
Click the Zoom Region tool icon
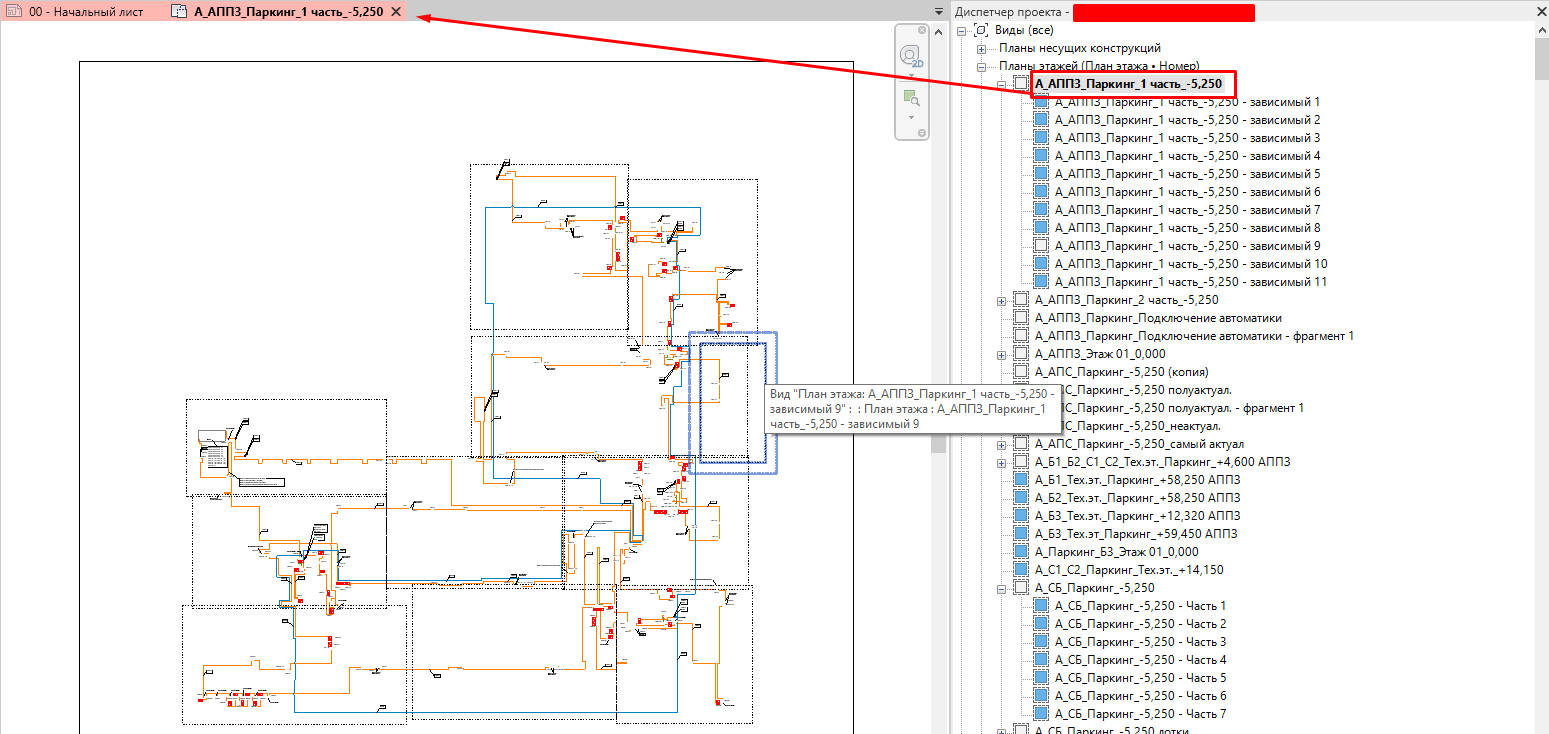(910, 98)
